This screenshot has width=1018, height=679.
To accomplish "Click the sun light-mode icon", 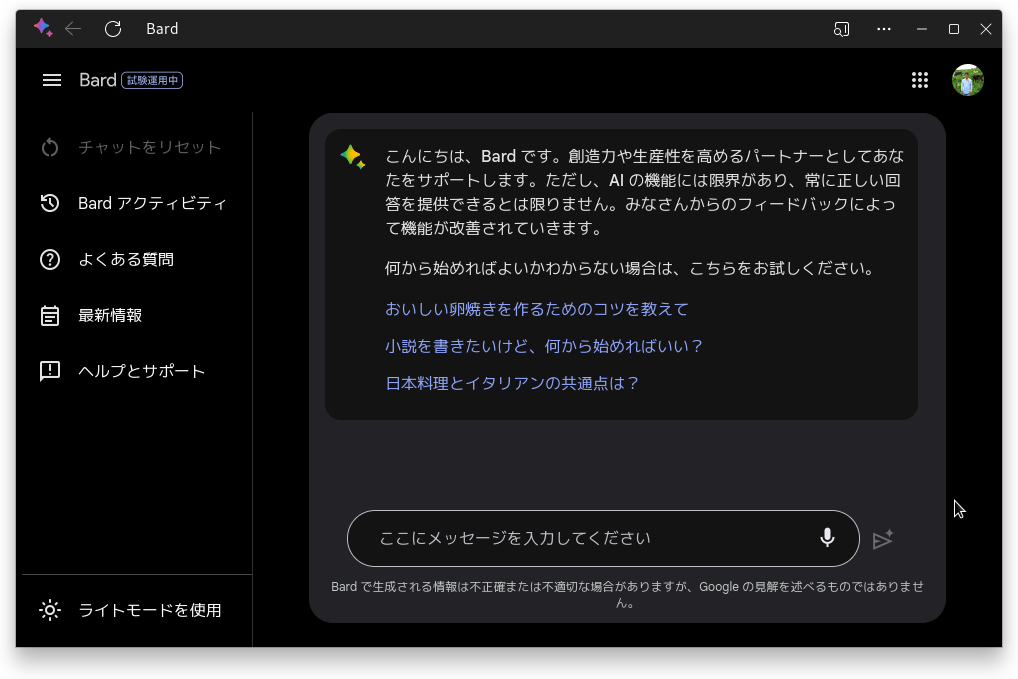I will (x=50, y=610).
